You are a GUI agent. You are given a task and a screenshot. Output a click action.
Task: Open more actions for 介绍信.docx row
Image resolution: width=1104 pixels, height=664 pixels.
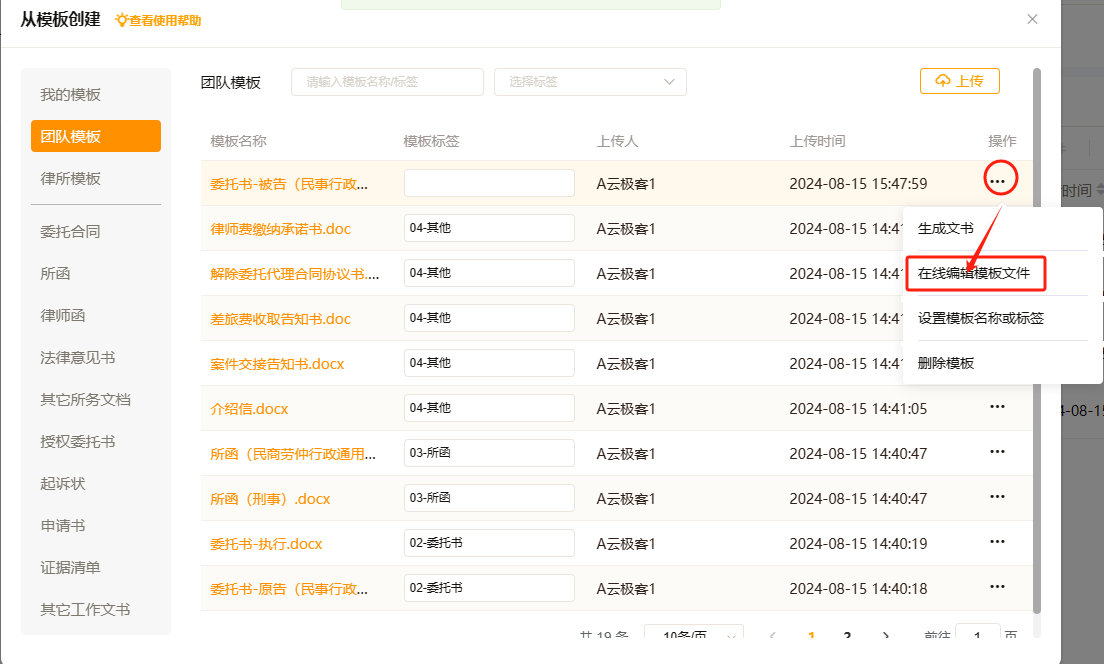997,407
